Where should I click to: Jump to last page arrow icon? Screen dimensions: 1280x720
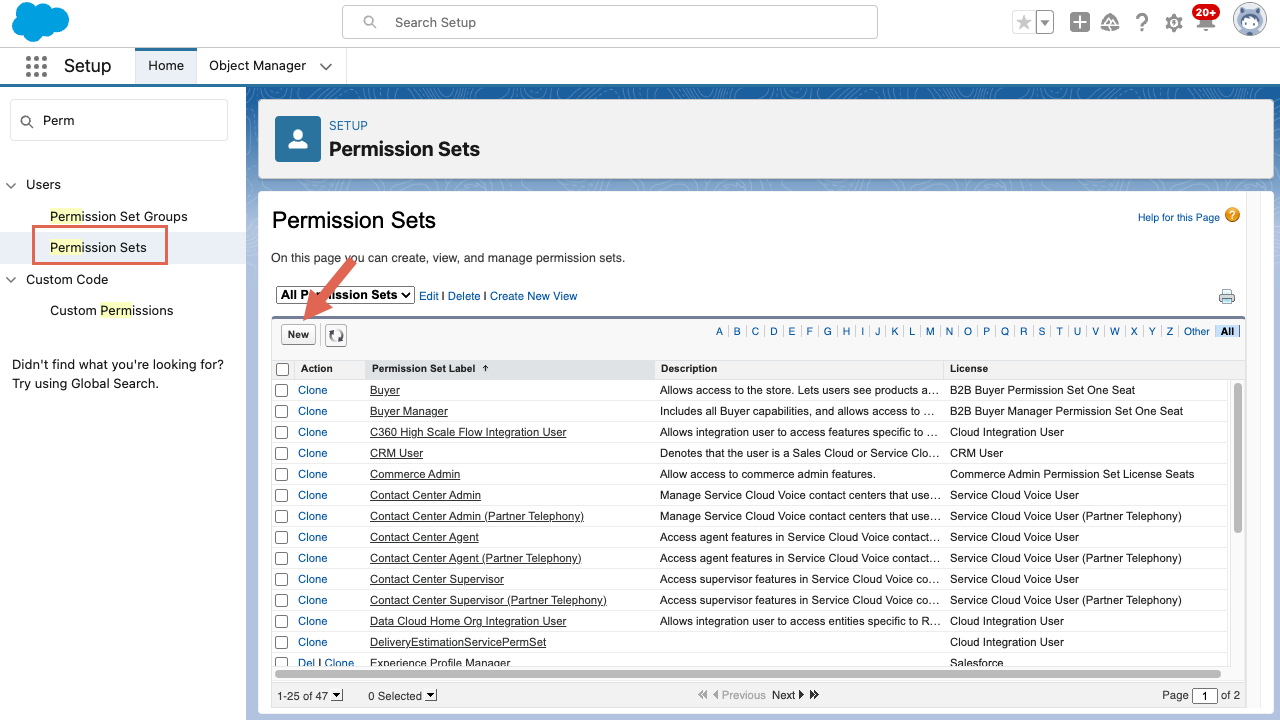pos(814,695)
